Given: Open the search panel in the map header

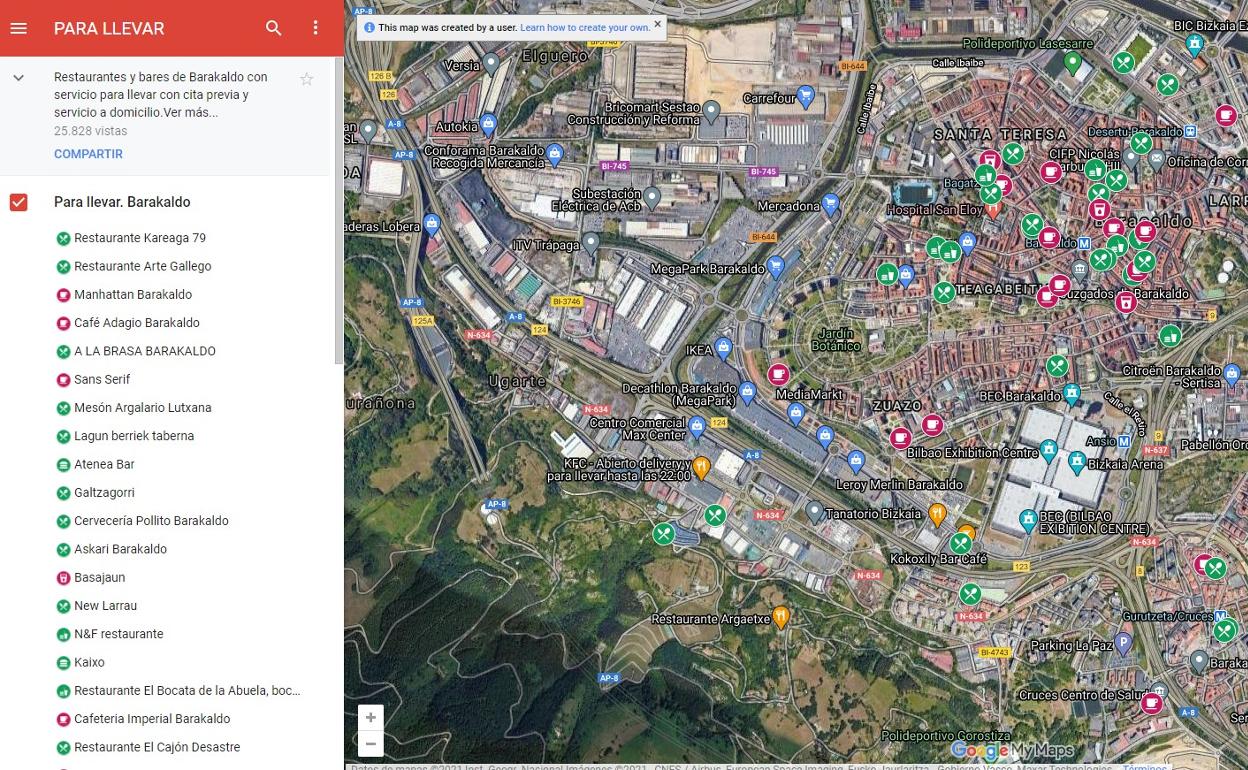Looking at the screenshot, I should tap(273, 28).
